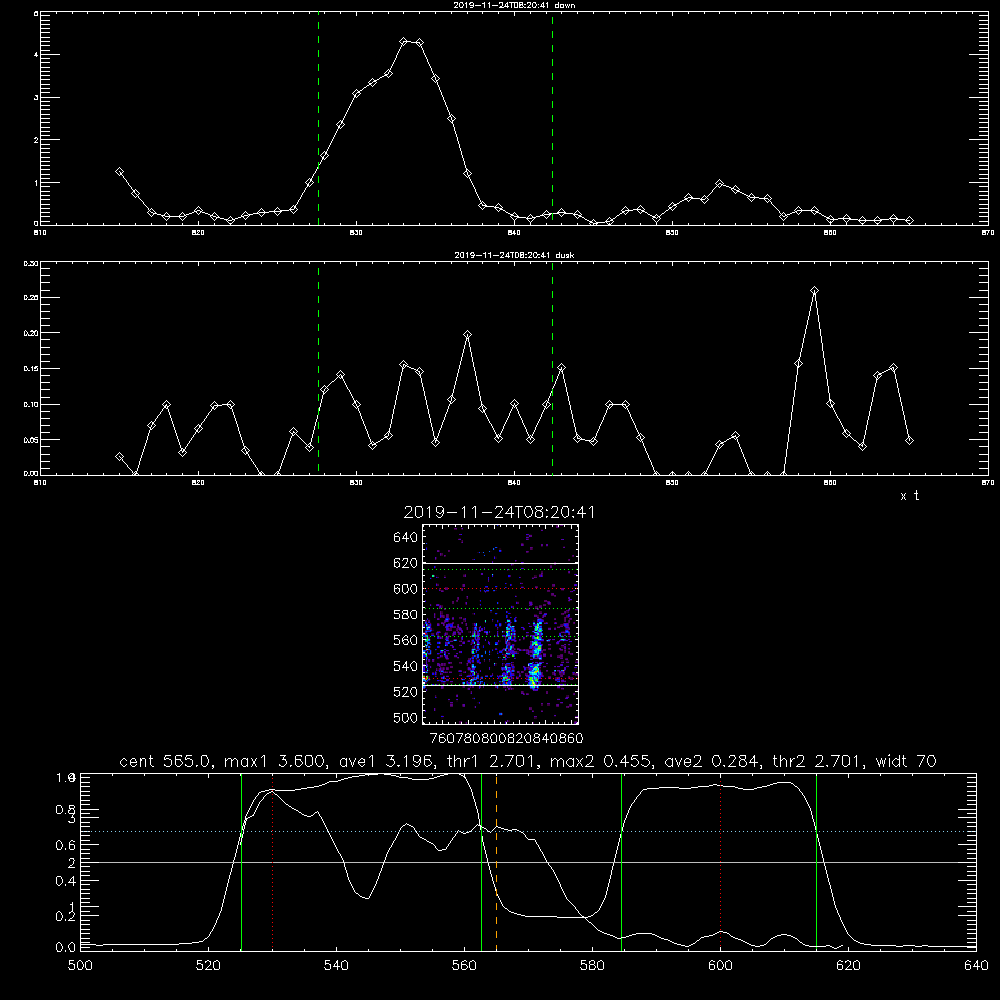Click the heatmap y-axis label 600
Screen dimensions: 1000x1000
(x=406, y=589)
